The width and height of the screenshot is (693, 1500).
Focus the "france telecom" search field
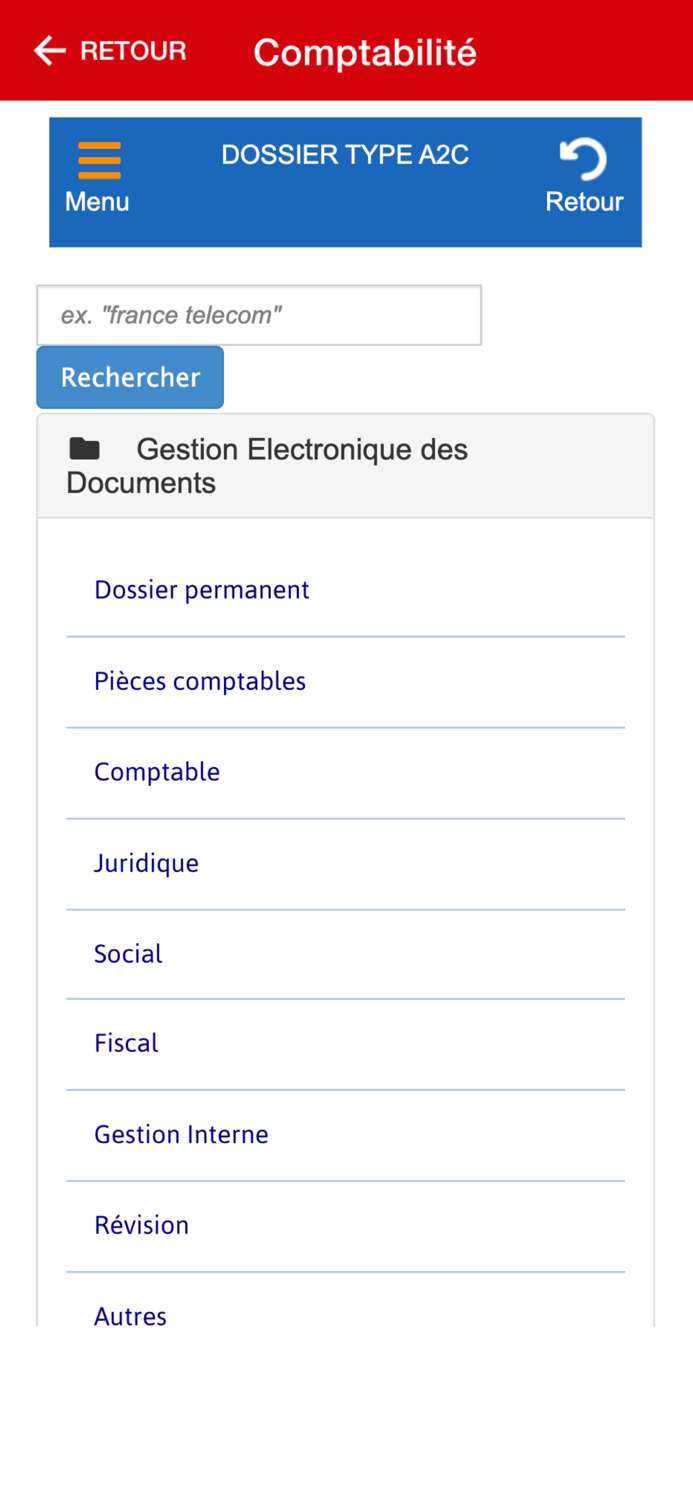tap(259, 315)
